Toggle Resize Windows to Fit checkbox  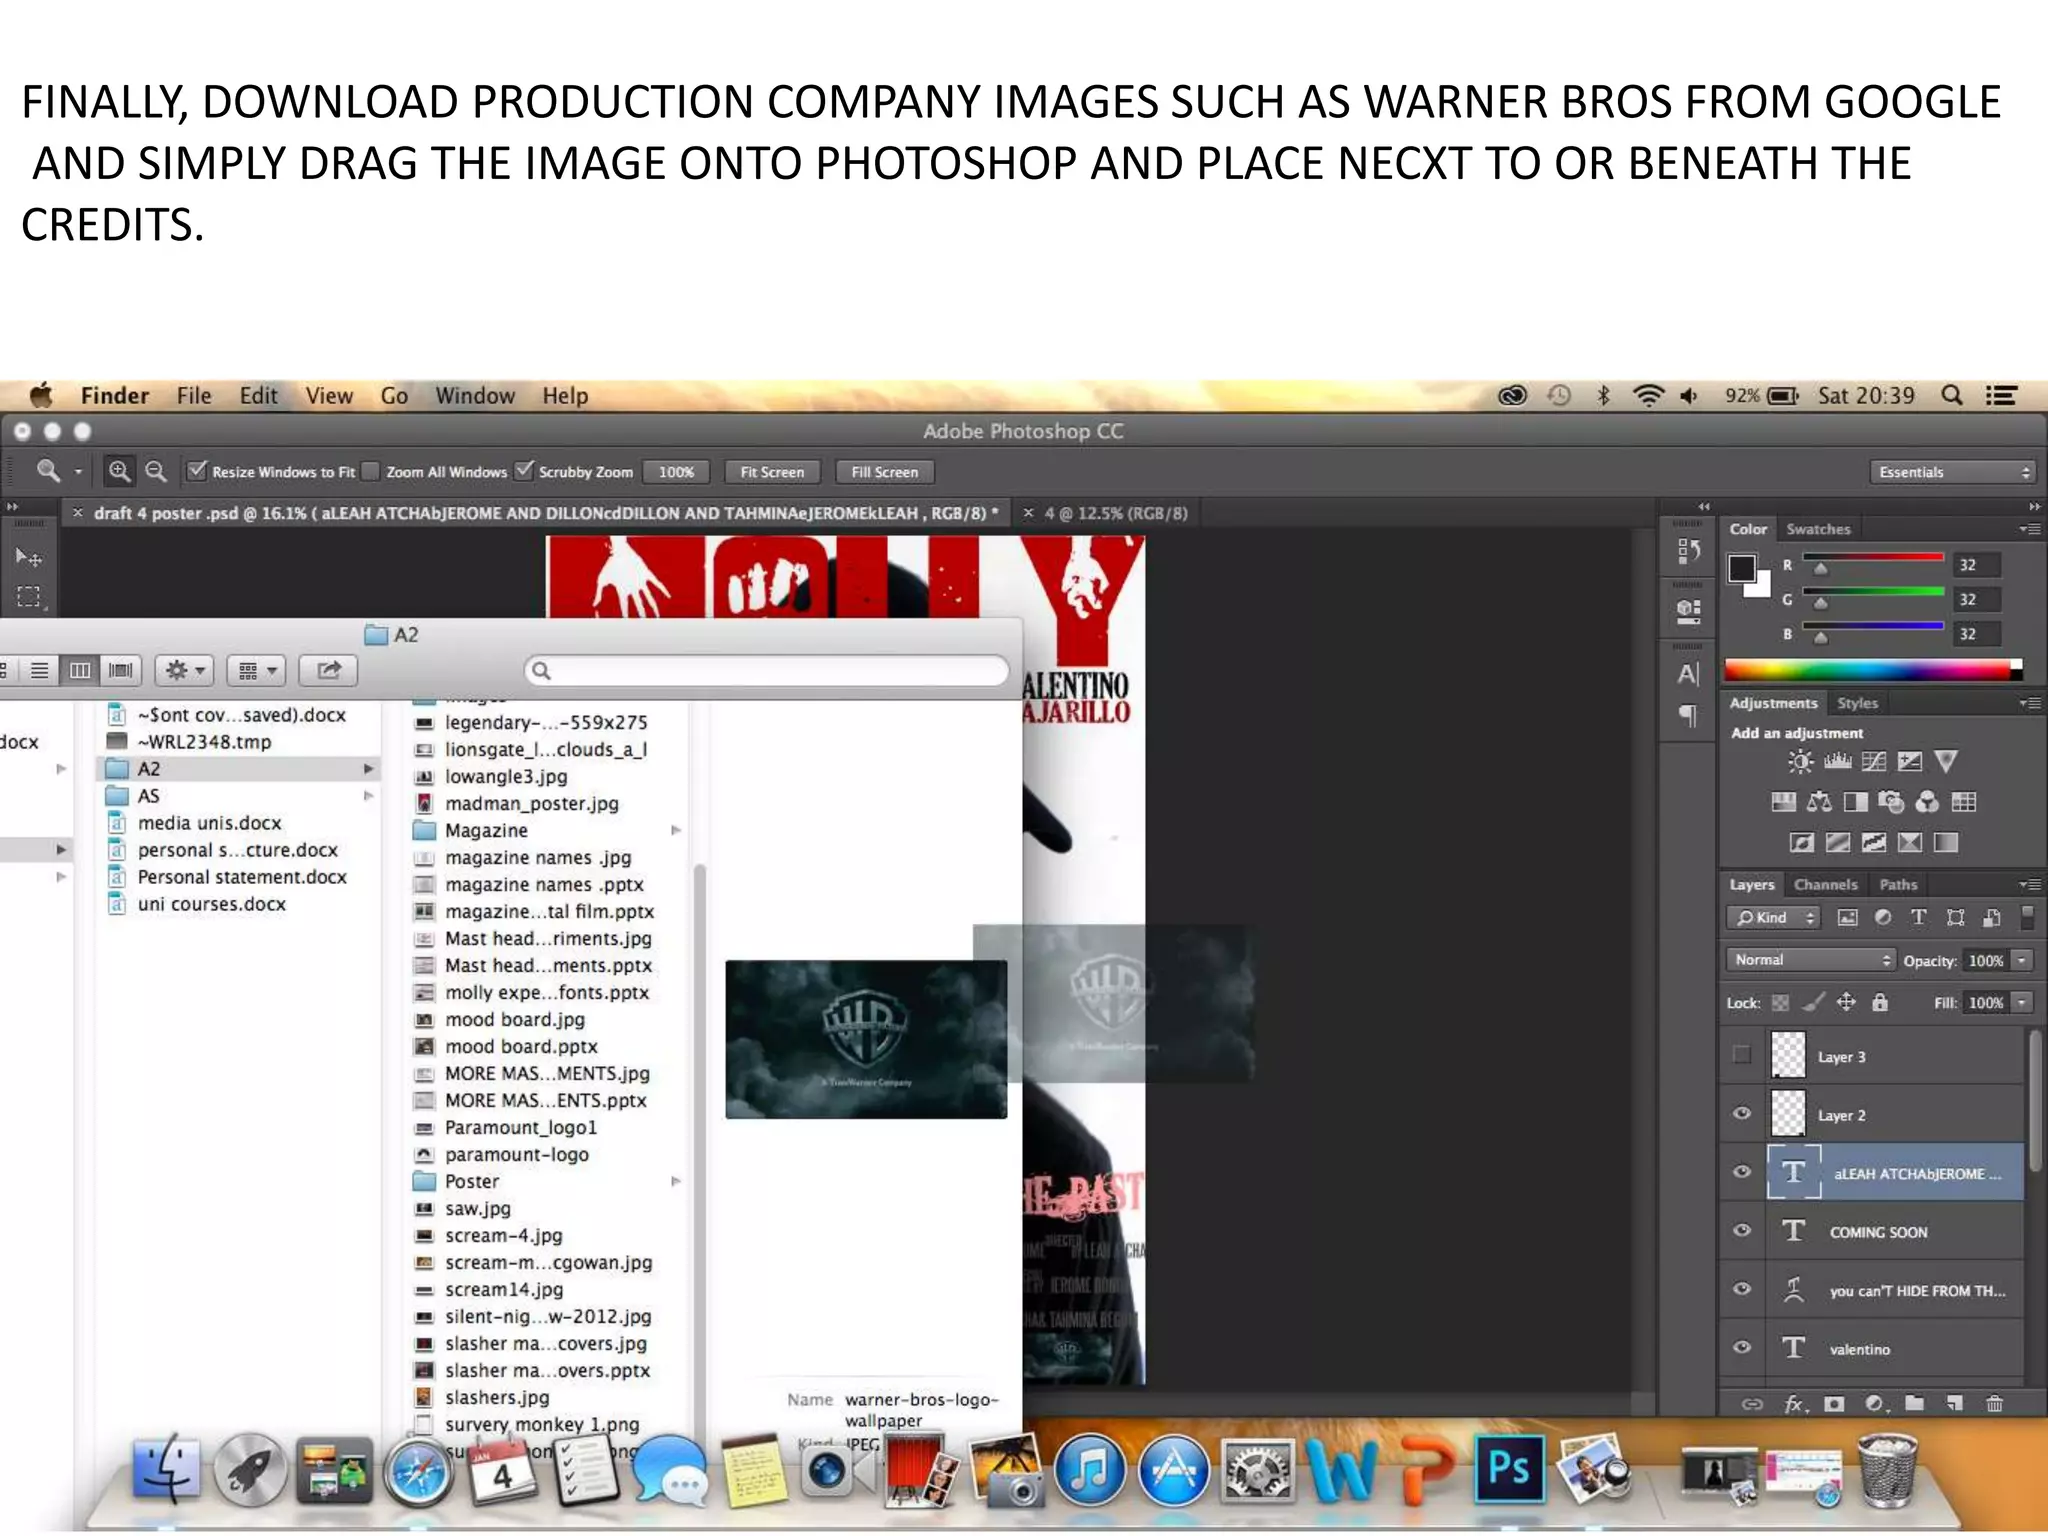tap(197, 470)
